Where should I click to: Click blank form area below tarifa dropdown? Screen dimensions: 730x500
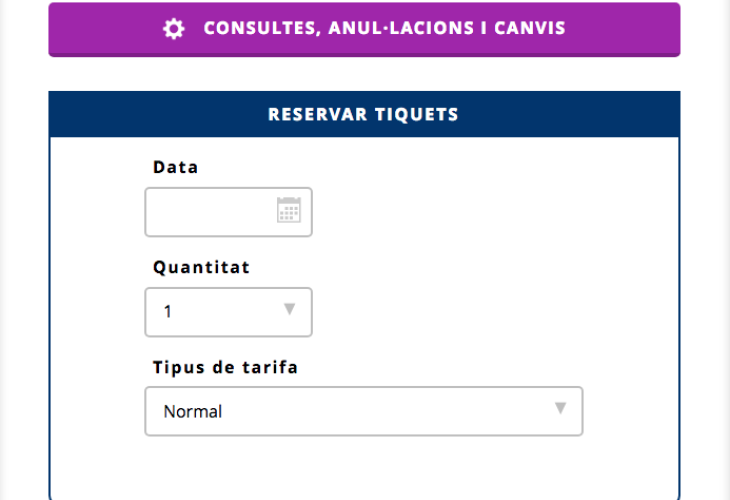tap(363, 464)
